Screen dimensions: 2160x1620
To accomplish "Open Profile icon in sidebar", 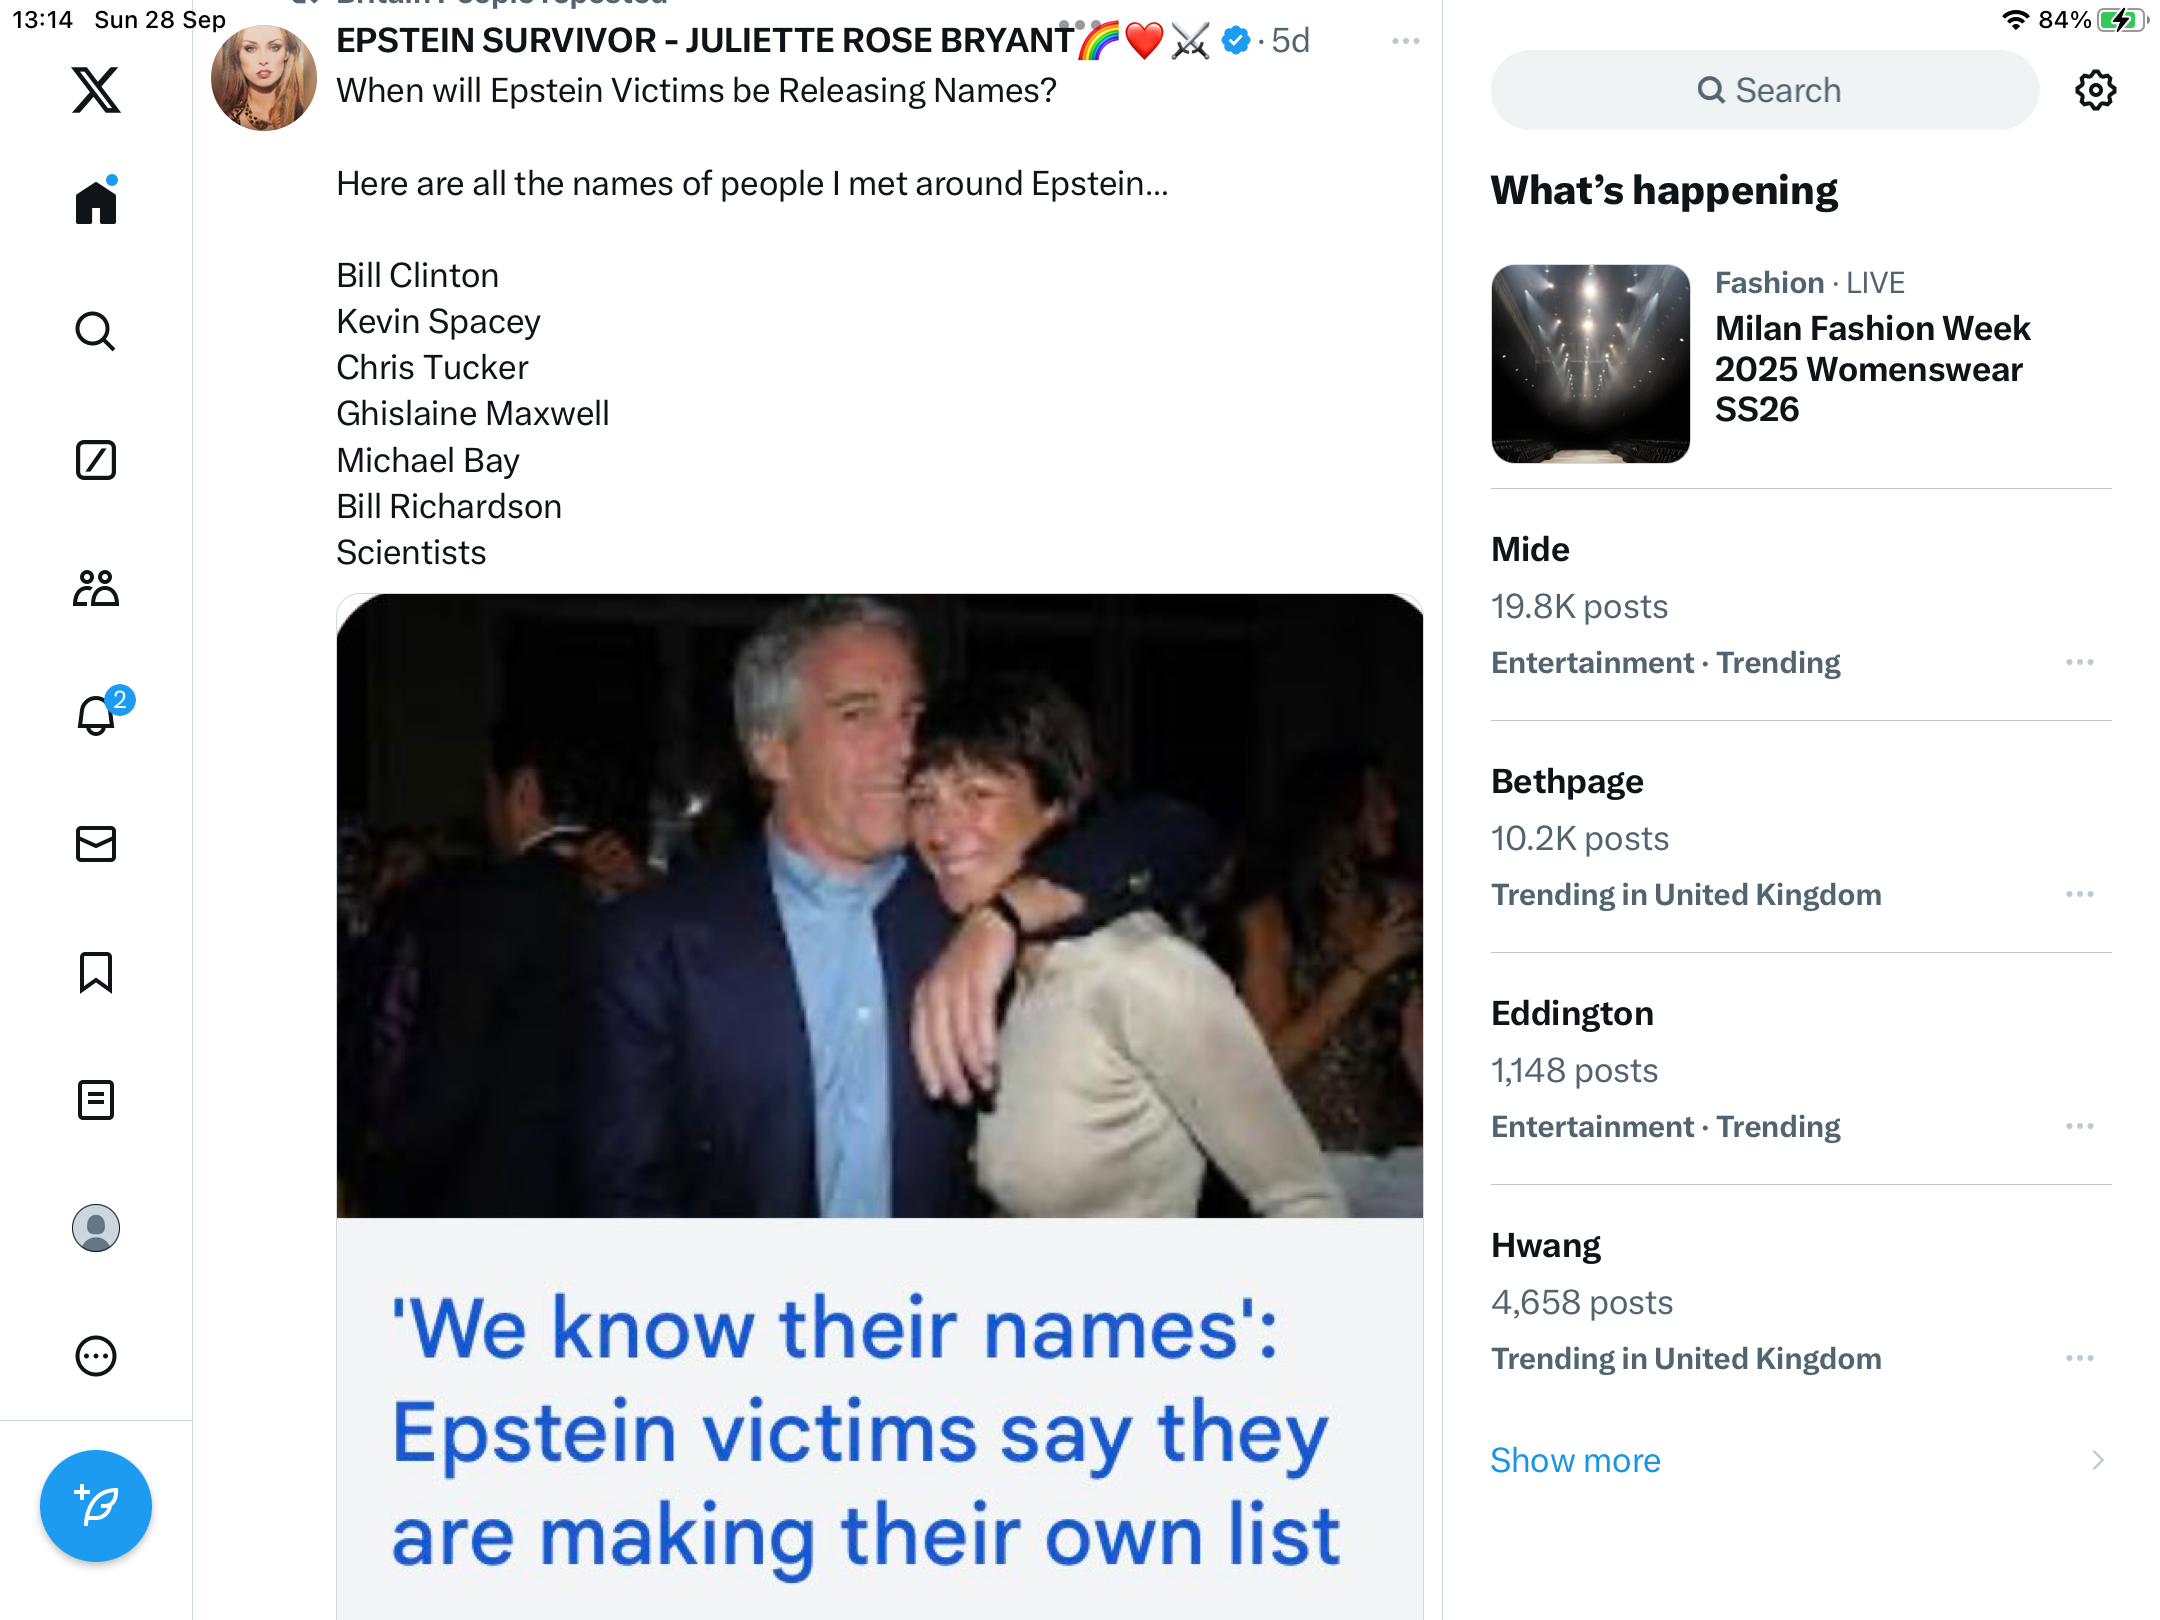I will coord(96,1228).
